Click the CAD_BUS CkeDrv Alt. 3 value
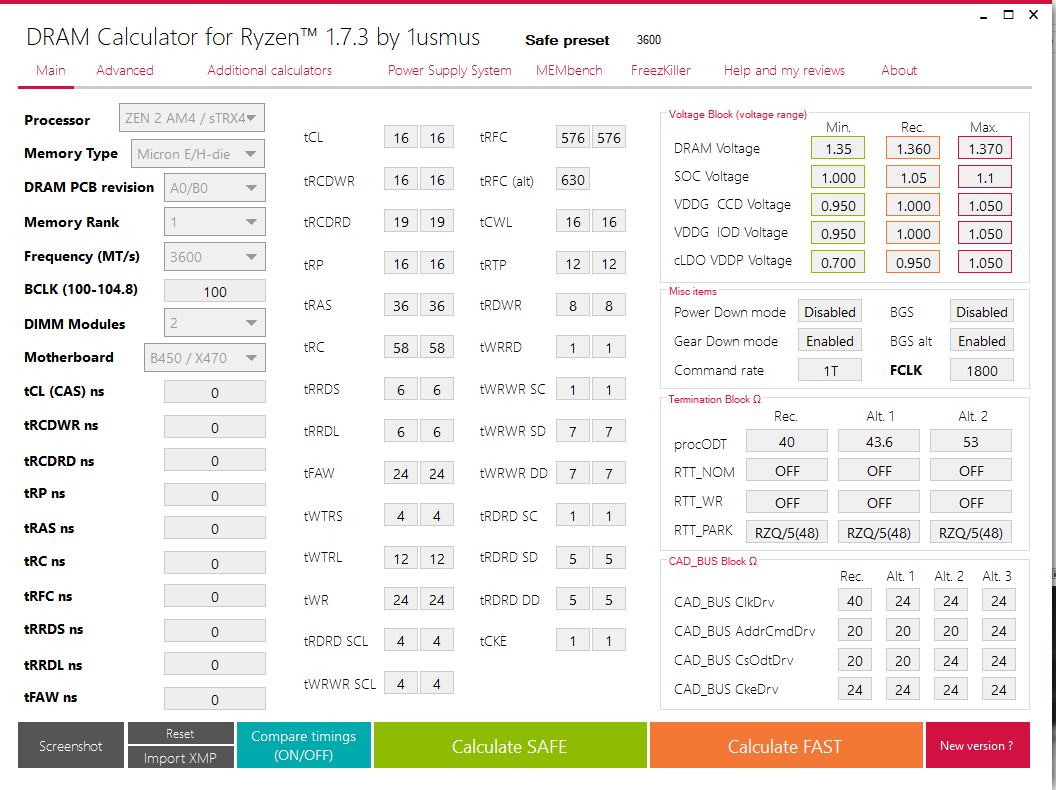1056x790 pixels. [x=998, y=689]
